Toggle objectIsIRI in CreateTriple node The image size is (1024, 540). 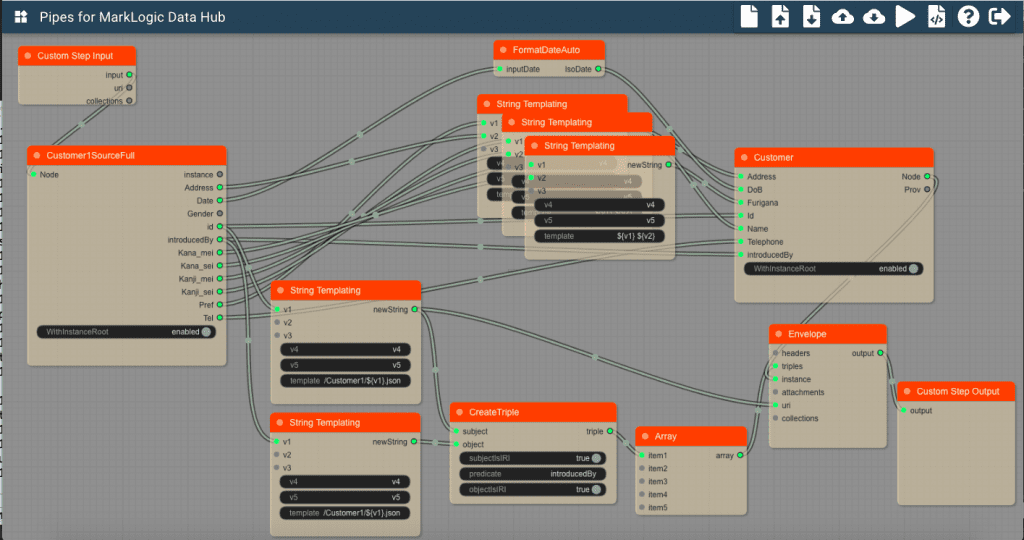click(x=597, y=489)
